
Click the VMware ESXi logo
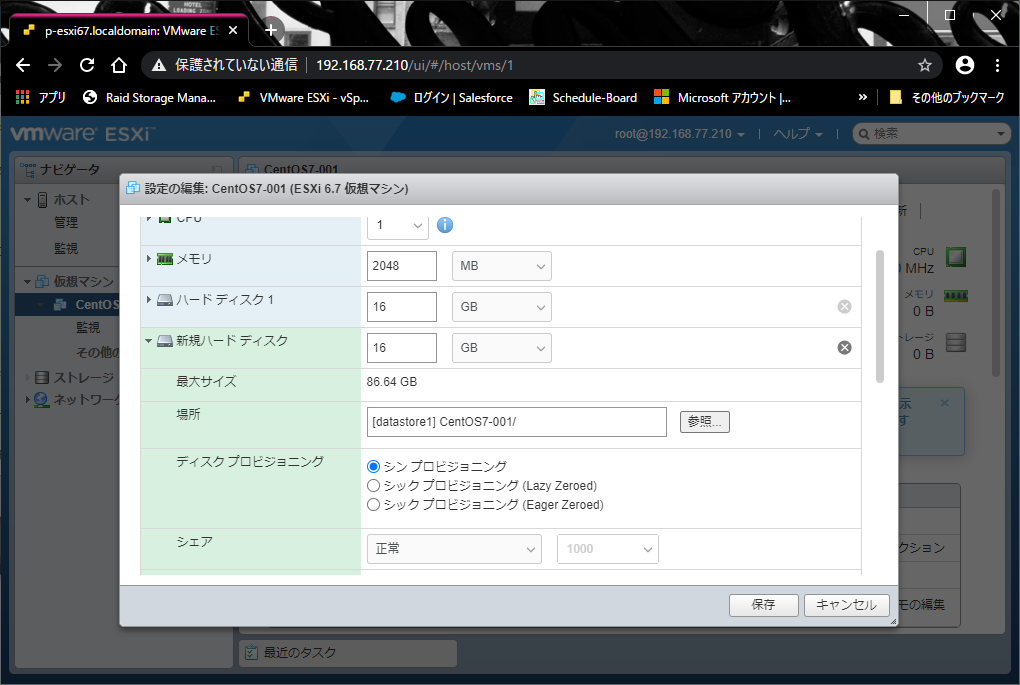(83, 134)
